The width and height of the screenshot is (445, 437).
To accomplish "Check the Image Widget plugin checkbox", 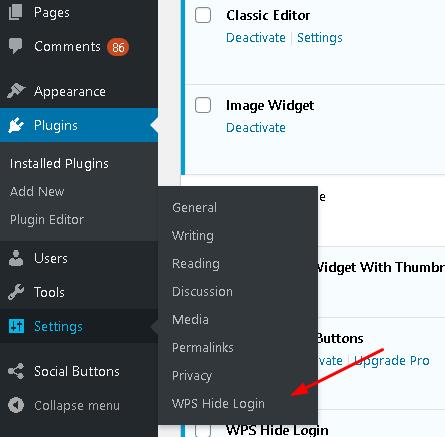I will tap(203, 105).
